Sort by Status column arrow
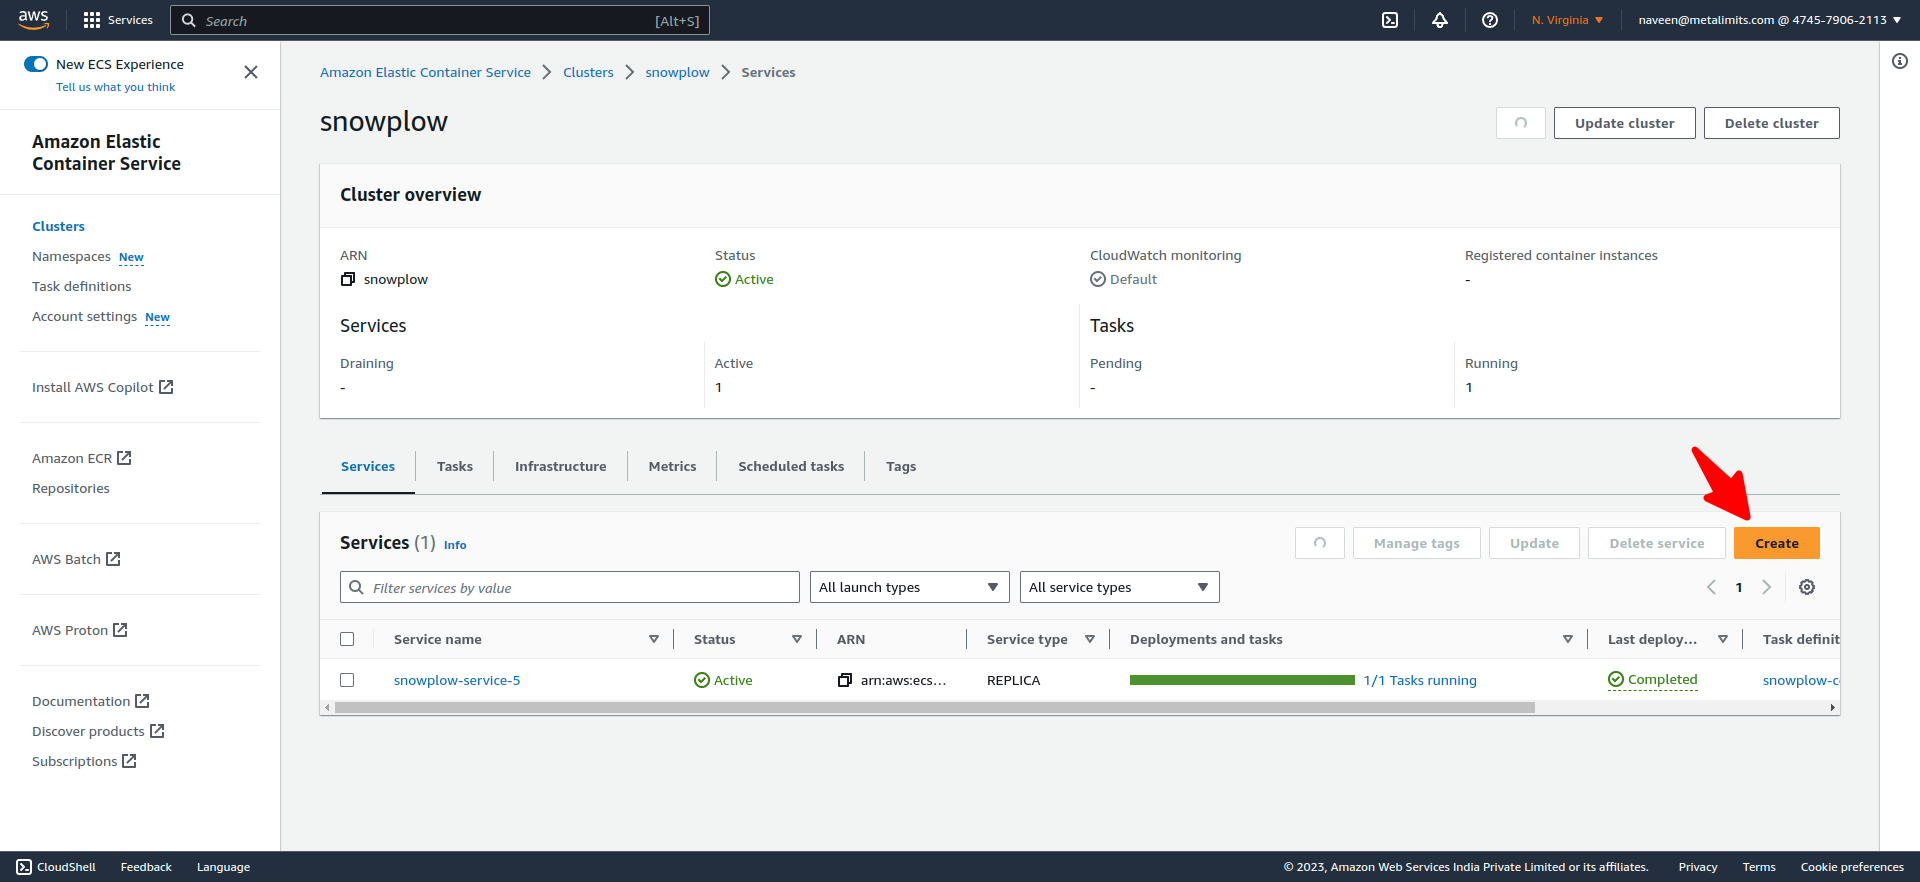Screen dimensions: 1920x882 (797, 639)
